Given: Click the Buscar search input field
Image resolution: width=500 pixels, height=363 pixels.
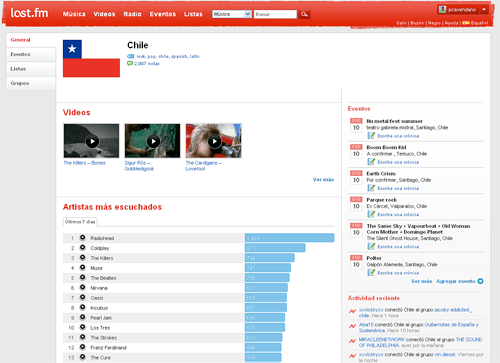Looking at the screenshot, I should tap(275, 14).
